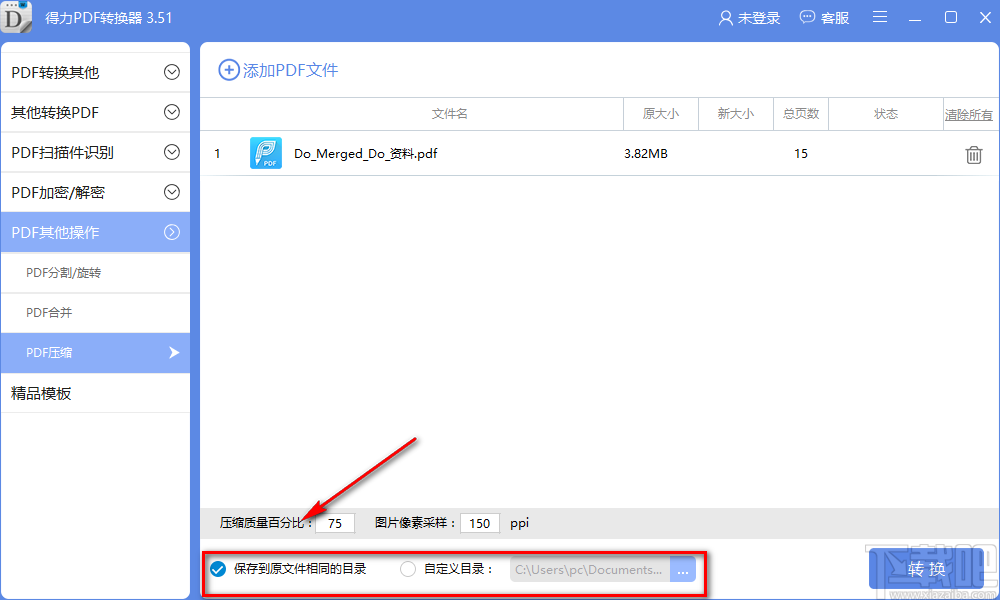The width and height of the screenshot is (1000, 600).
Task: Click the app logo icon in title bar
Action: pos(16,17)
